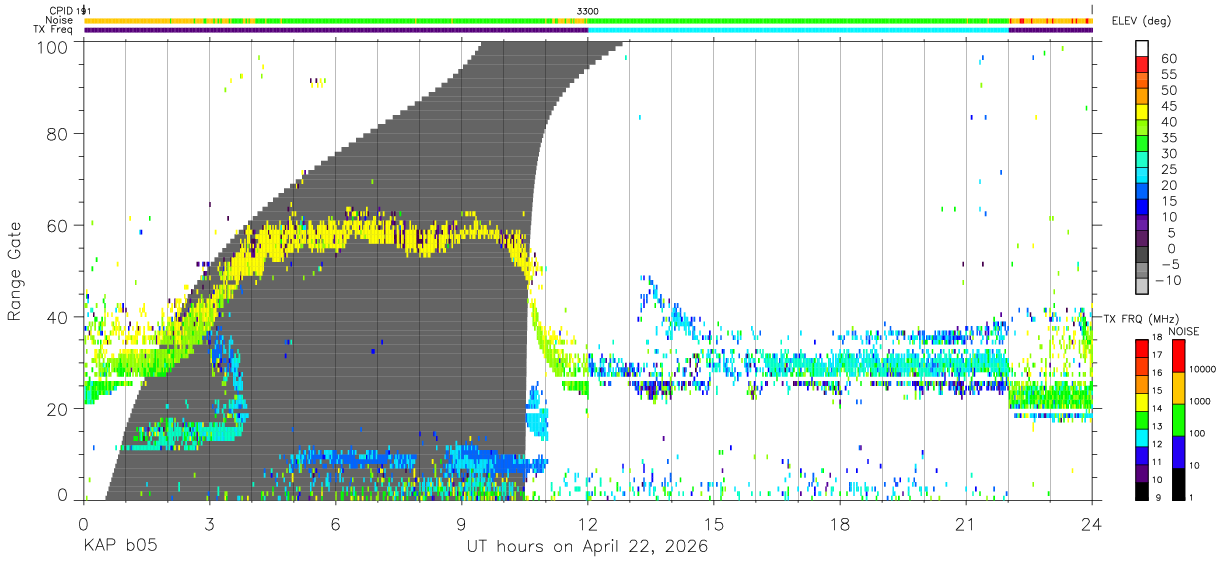
Task: Click the Noise row label at top
Action: click(59, 20)
